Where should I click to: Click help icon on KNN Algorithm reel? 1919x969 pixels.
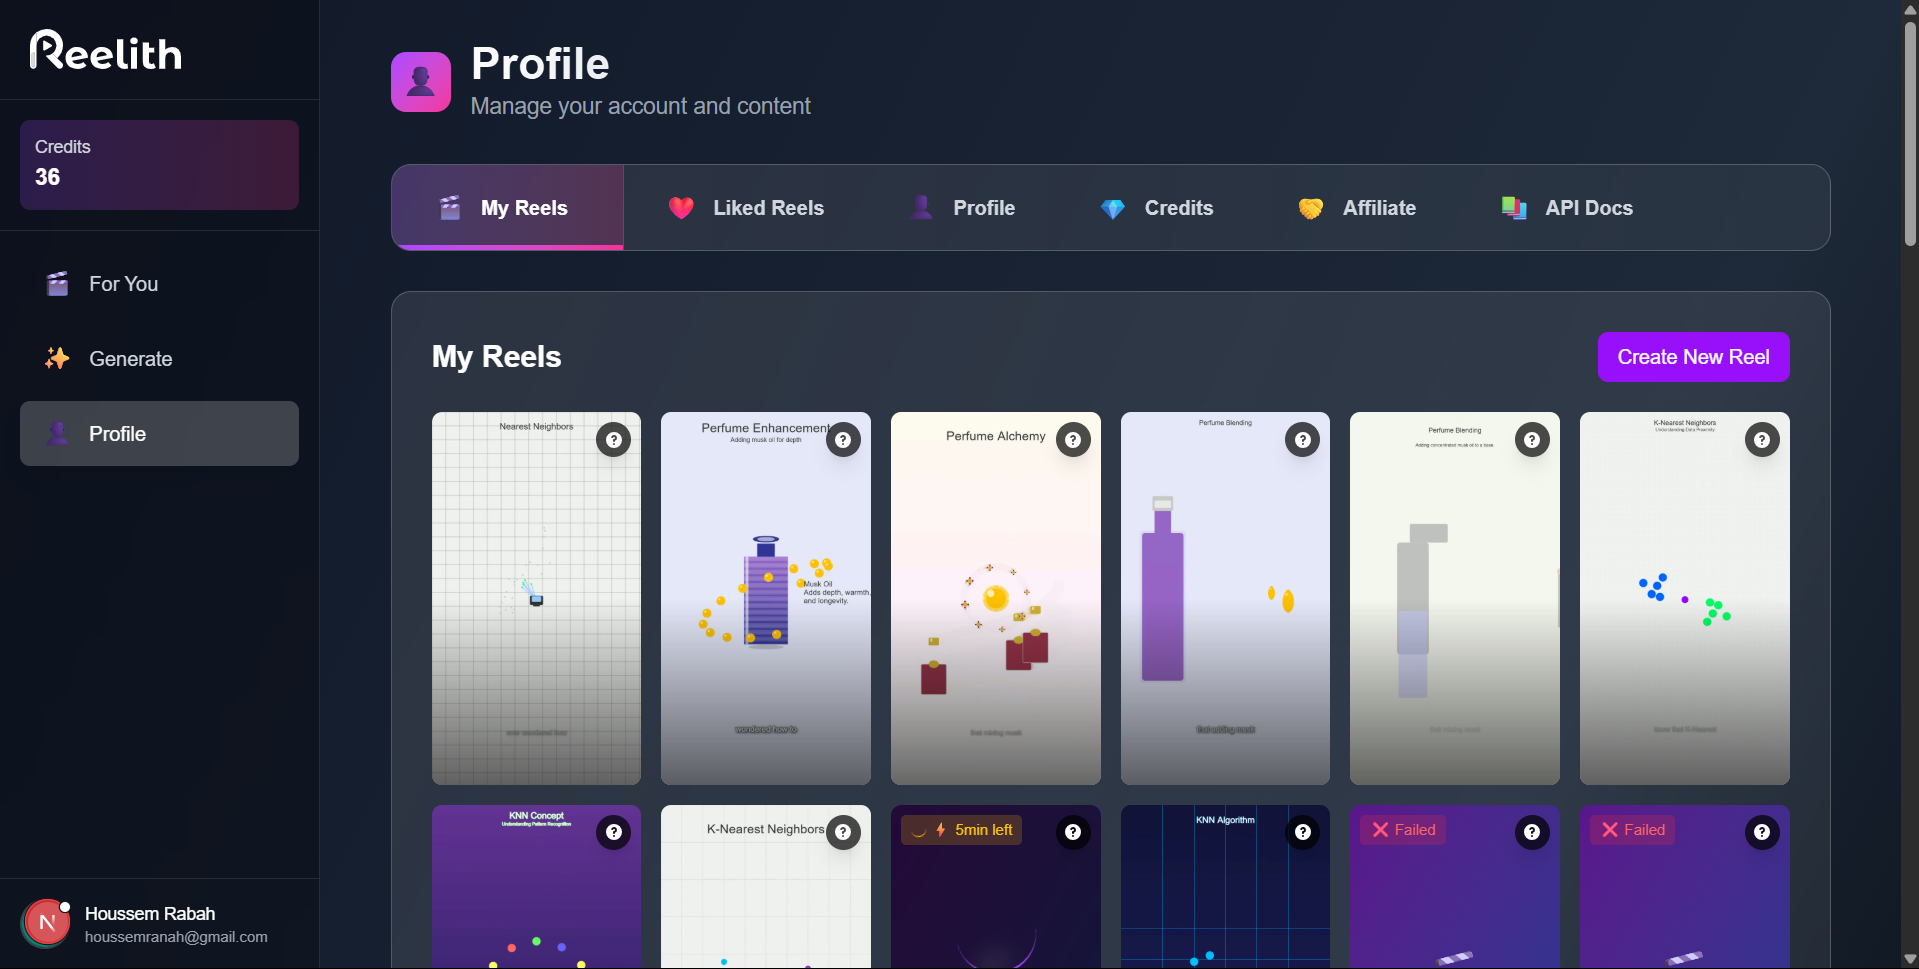coord(1303,832)
